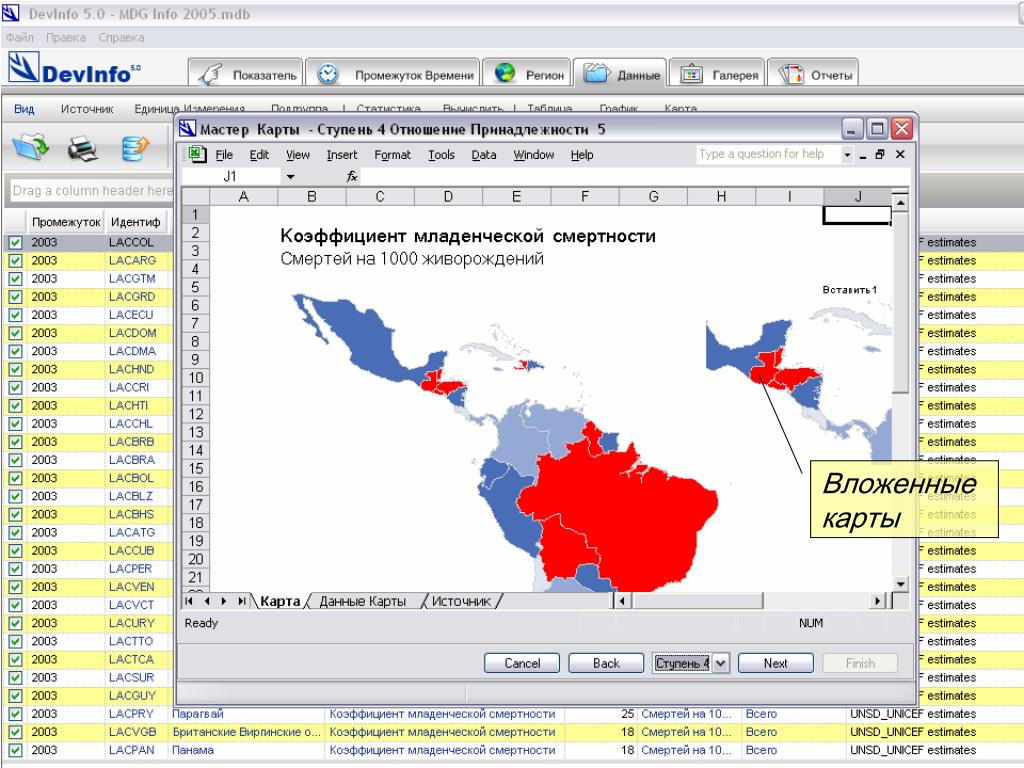Viewport: 1024px width, 768px height.
Task: Open the Промежуток Времени tab
Action: (x=393, y=74)
